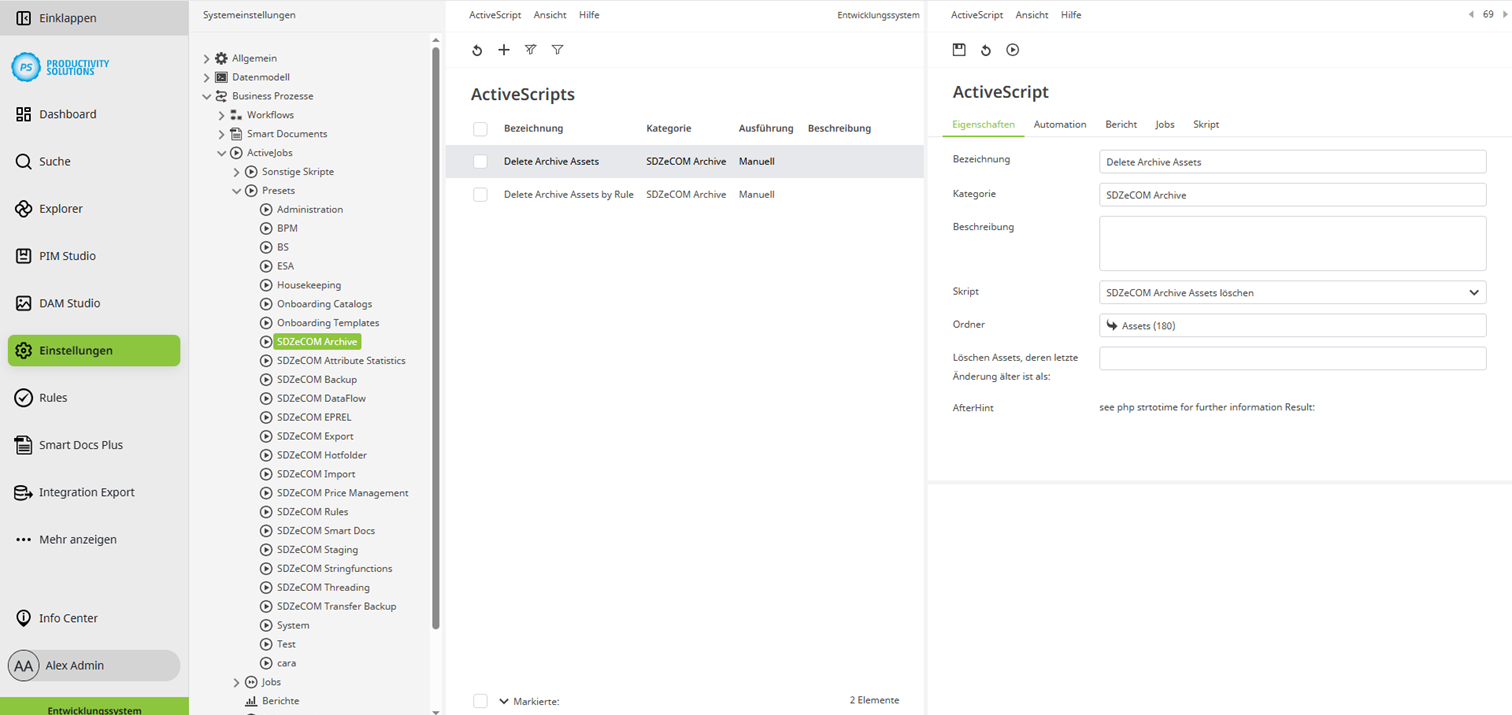Check the Delete Archive Assets row checkbox
The width and height of the screenshot is (1512, 715).
pyautogui.click(x=480, y=162)
